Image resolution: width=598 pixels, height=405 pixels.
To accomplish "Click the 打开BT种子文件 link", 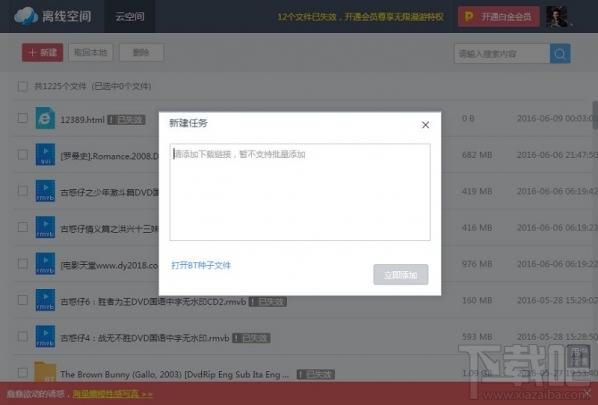I will 201,265.
